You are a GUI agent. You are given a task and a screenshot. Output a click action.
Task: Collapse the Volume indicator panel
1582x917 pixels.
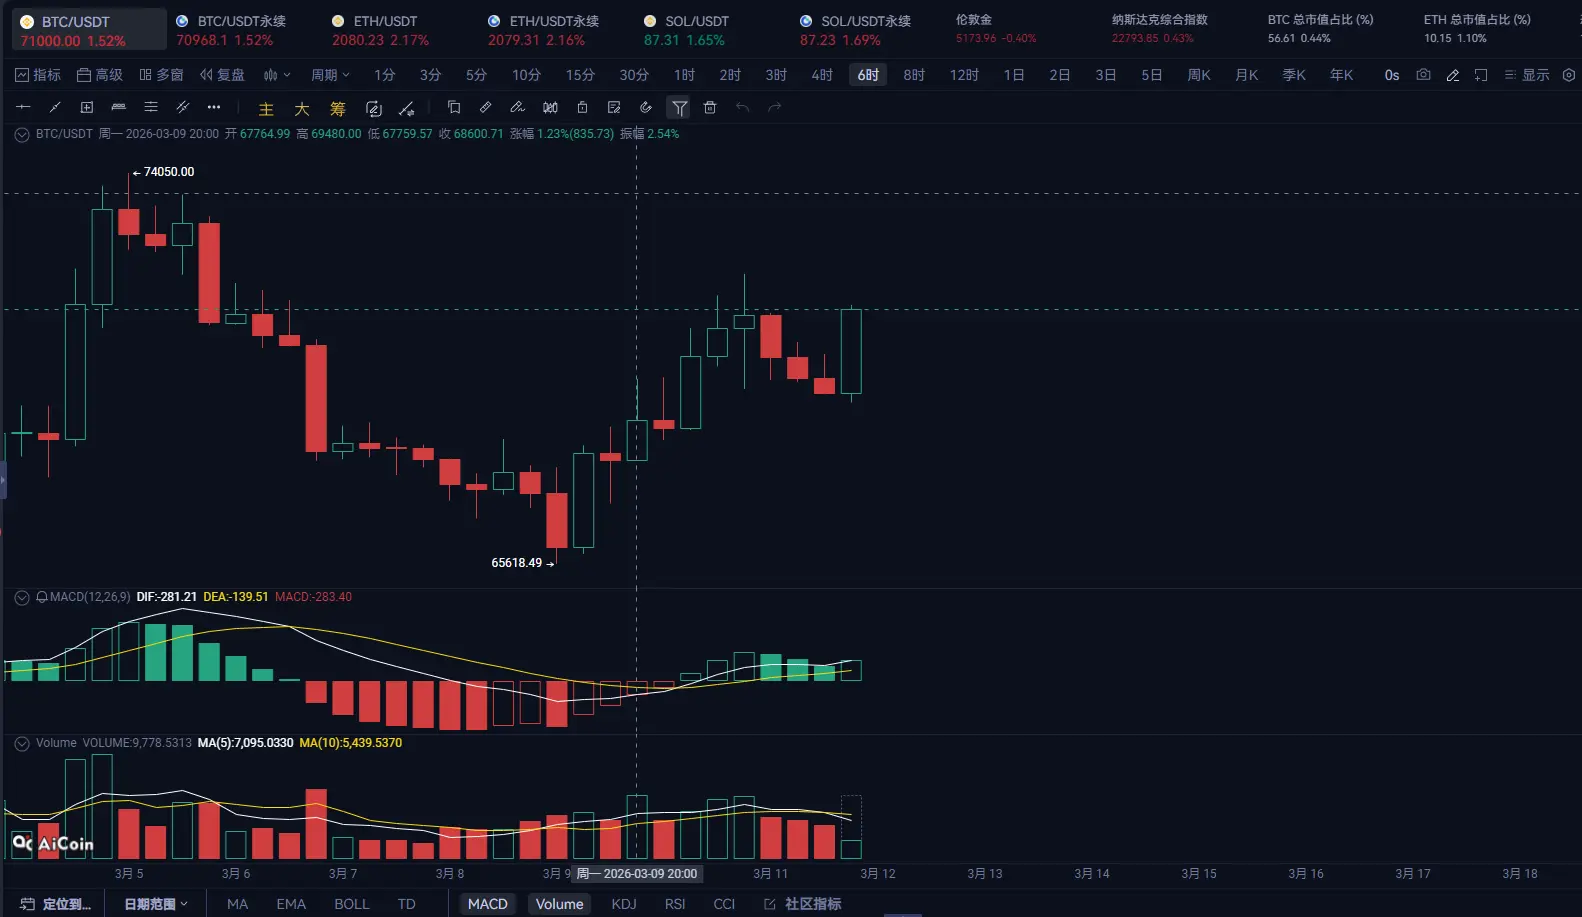(x=22, y=743)
